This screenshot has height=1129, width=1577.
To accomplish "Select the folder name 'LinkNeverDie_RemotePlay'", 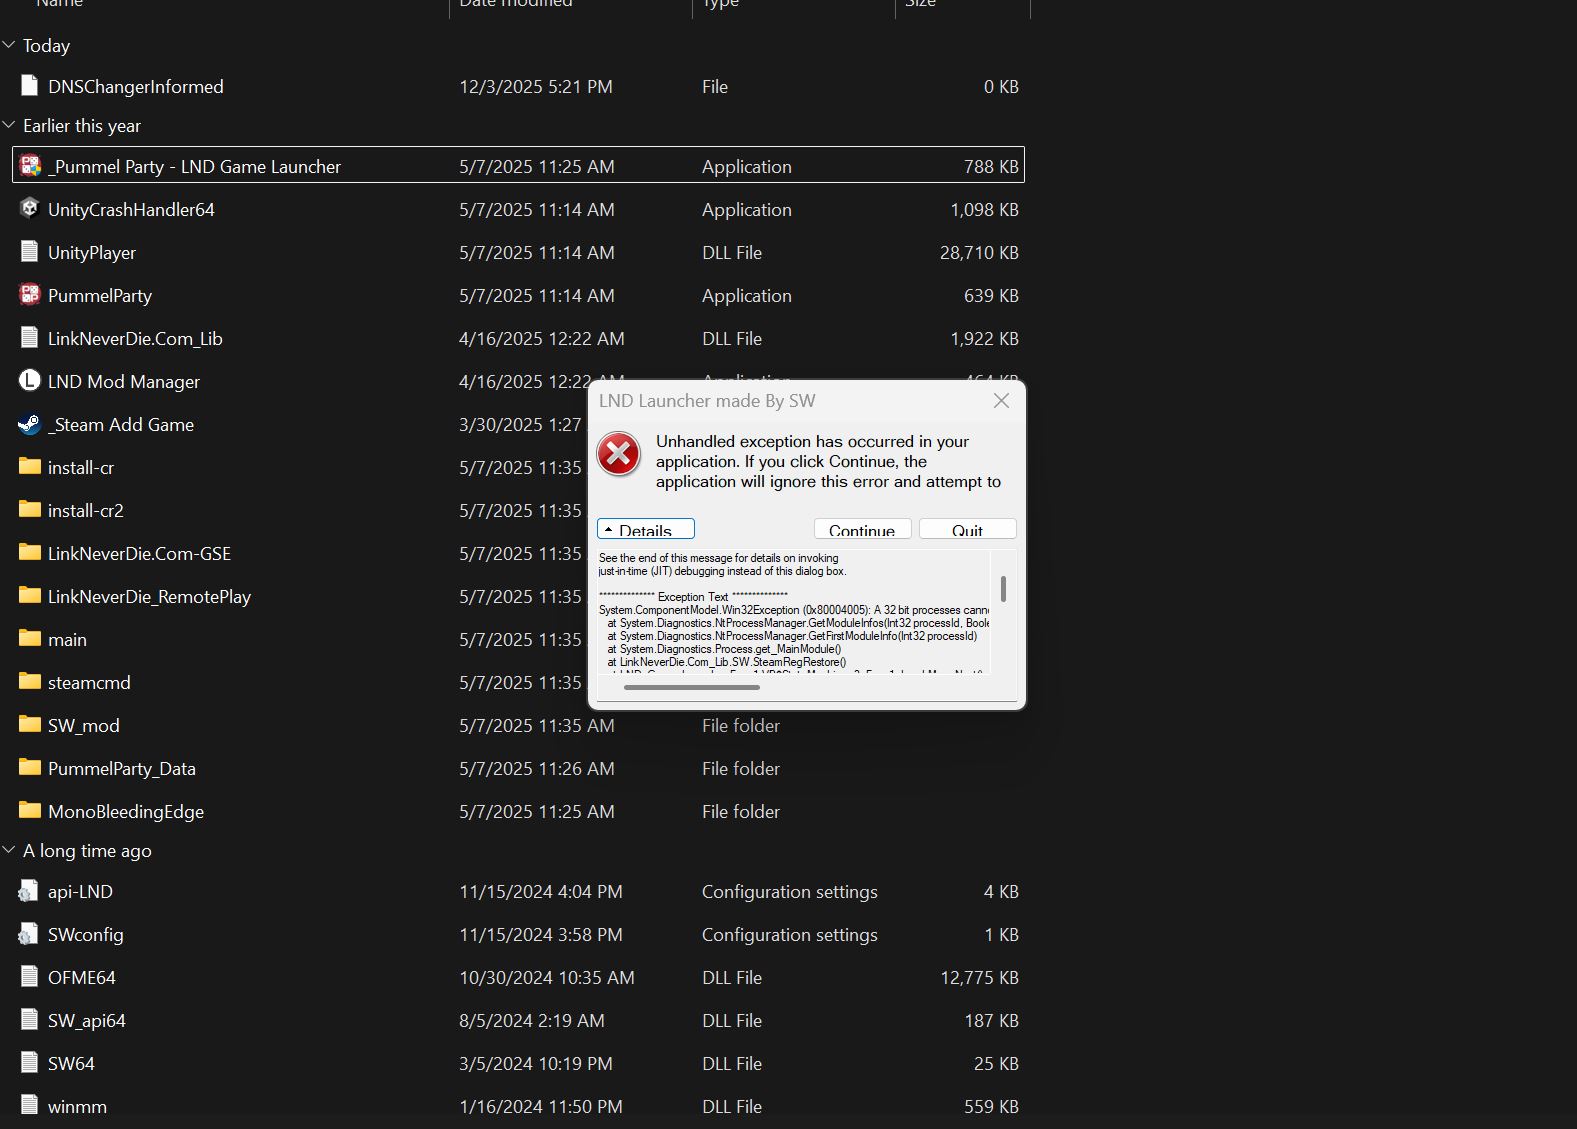I will pyautogui.click(x=149, y=596).
